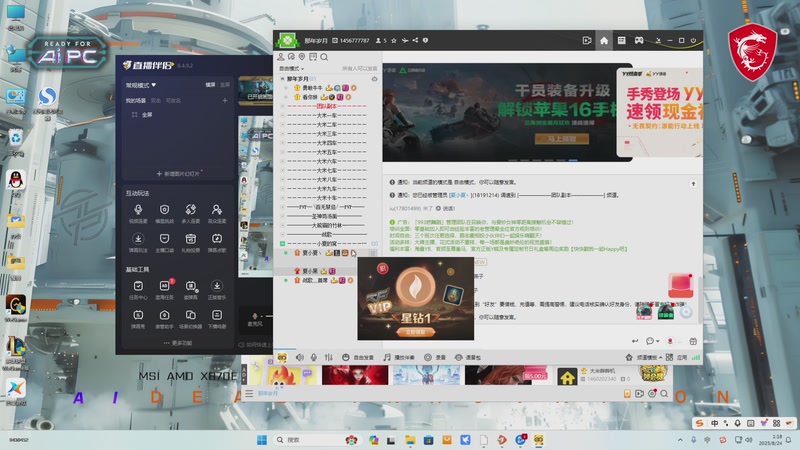Viewport: 800px width, 450px height.
Task: Open the channel info icon in YY header
Action: 426,40
